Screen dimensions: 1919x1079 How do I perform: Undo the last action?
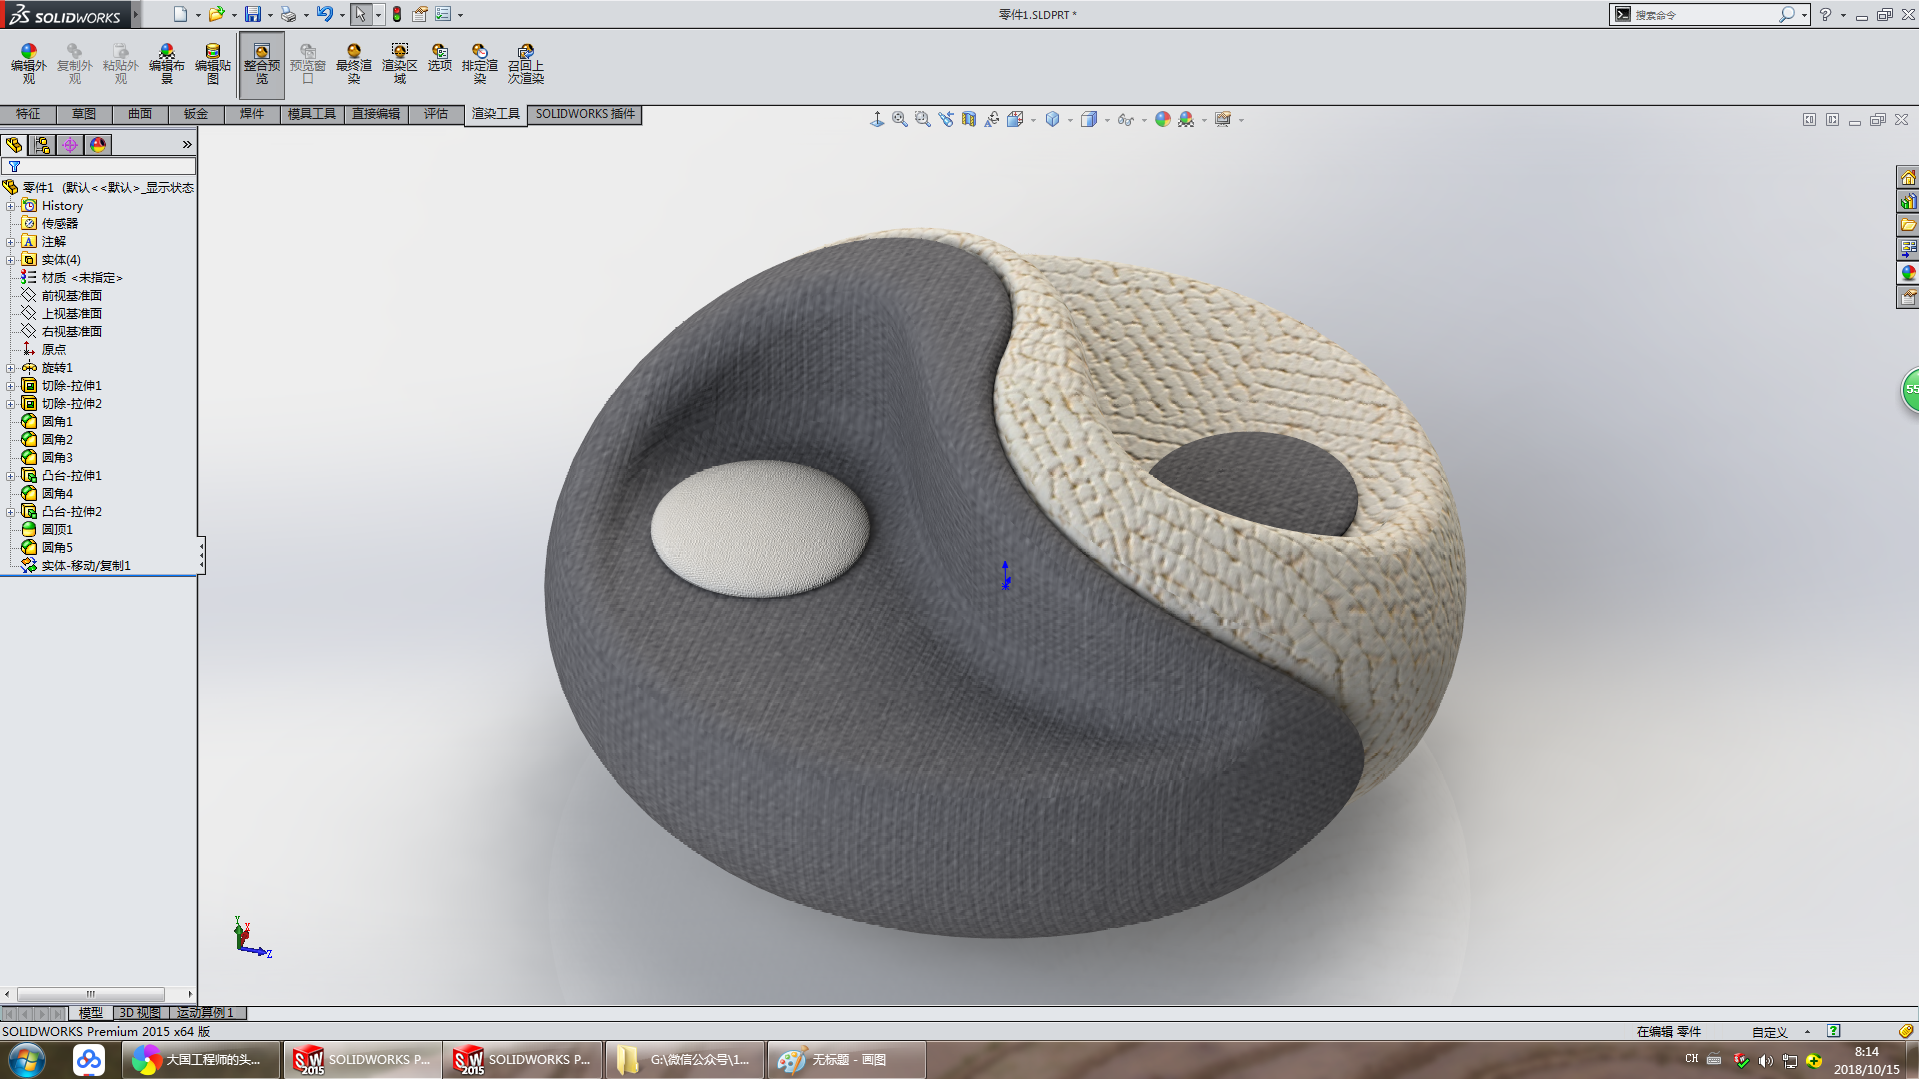[x=325, y=14]
